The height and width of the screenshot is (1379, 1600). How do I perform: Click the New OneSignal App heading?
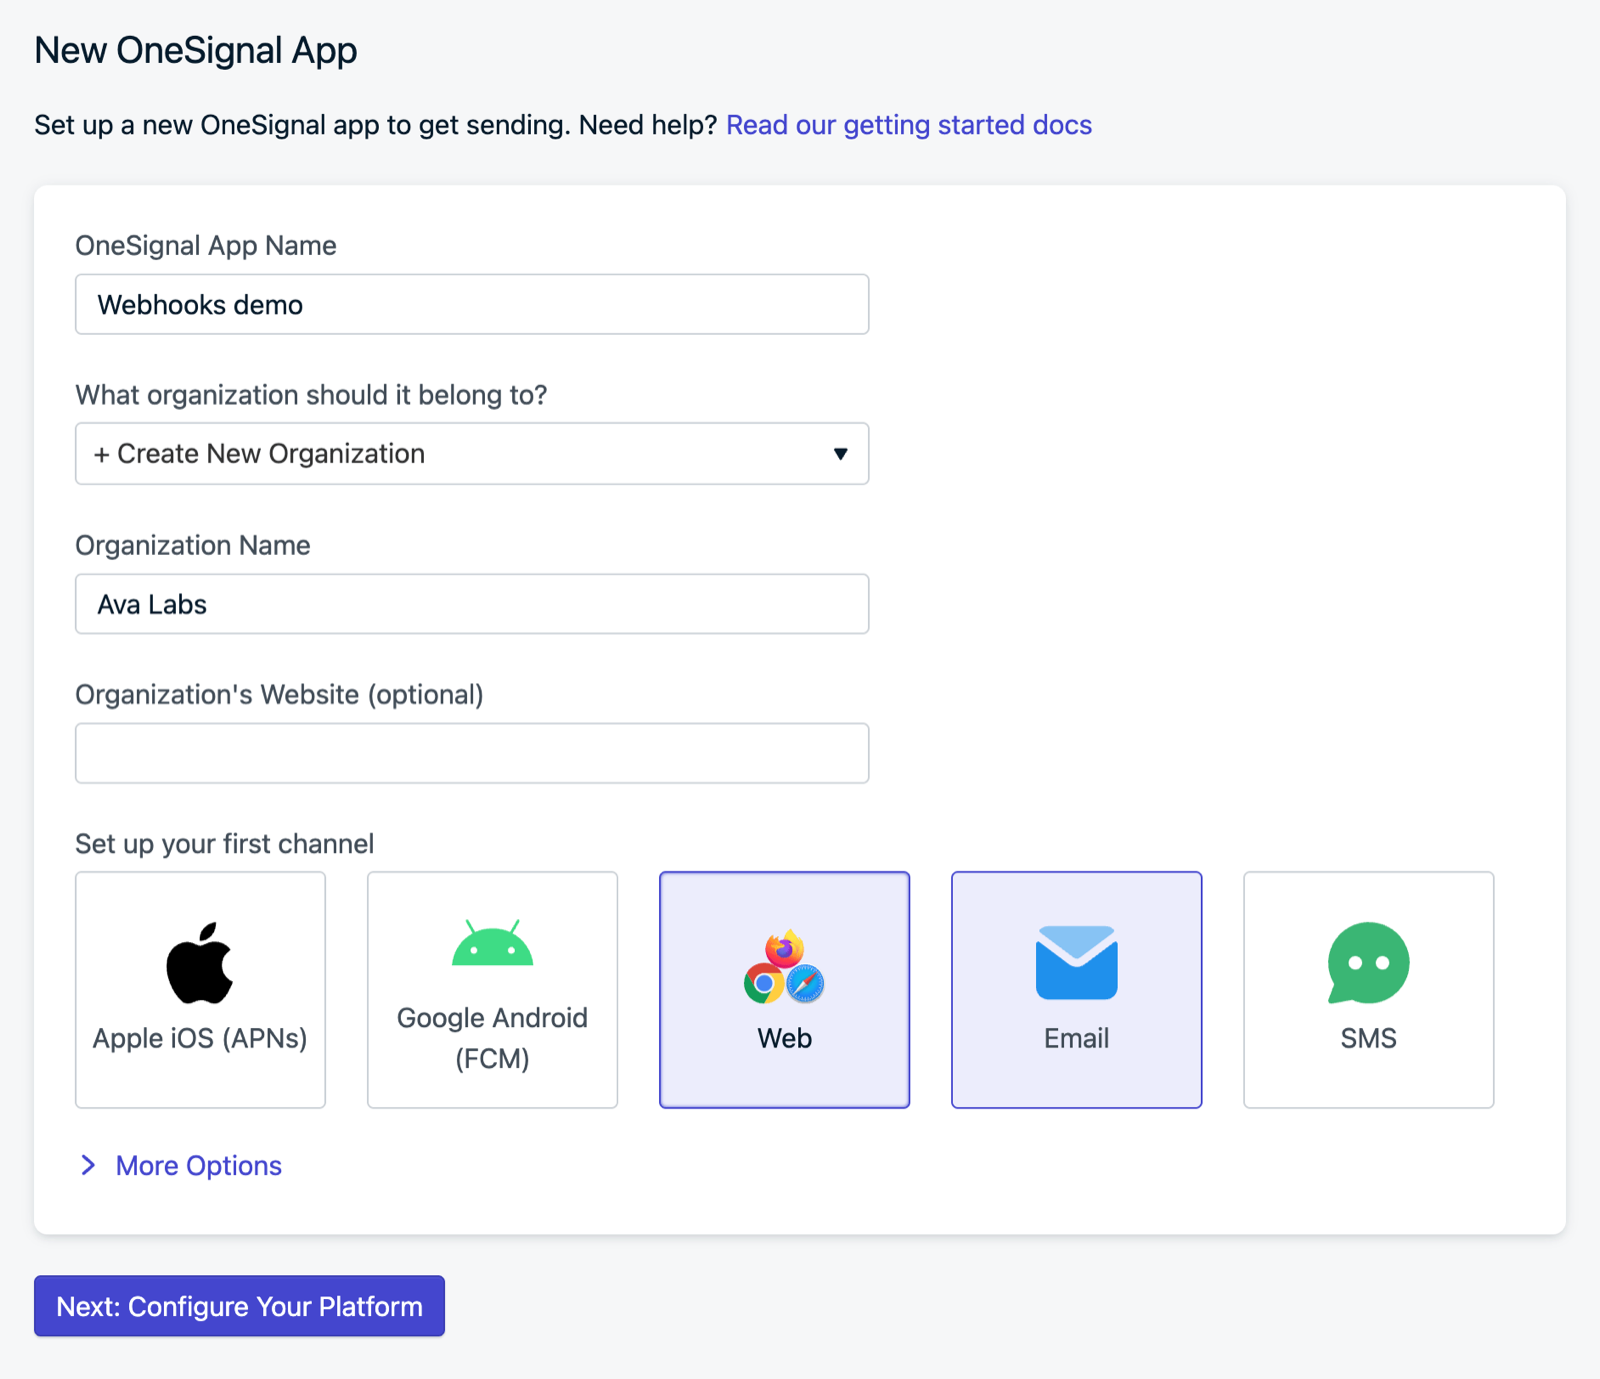(x=196, y=50)
